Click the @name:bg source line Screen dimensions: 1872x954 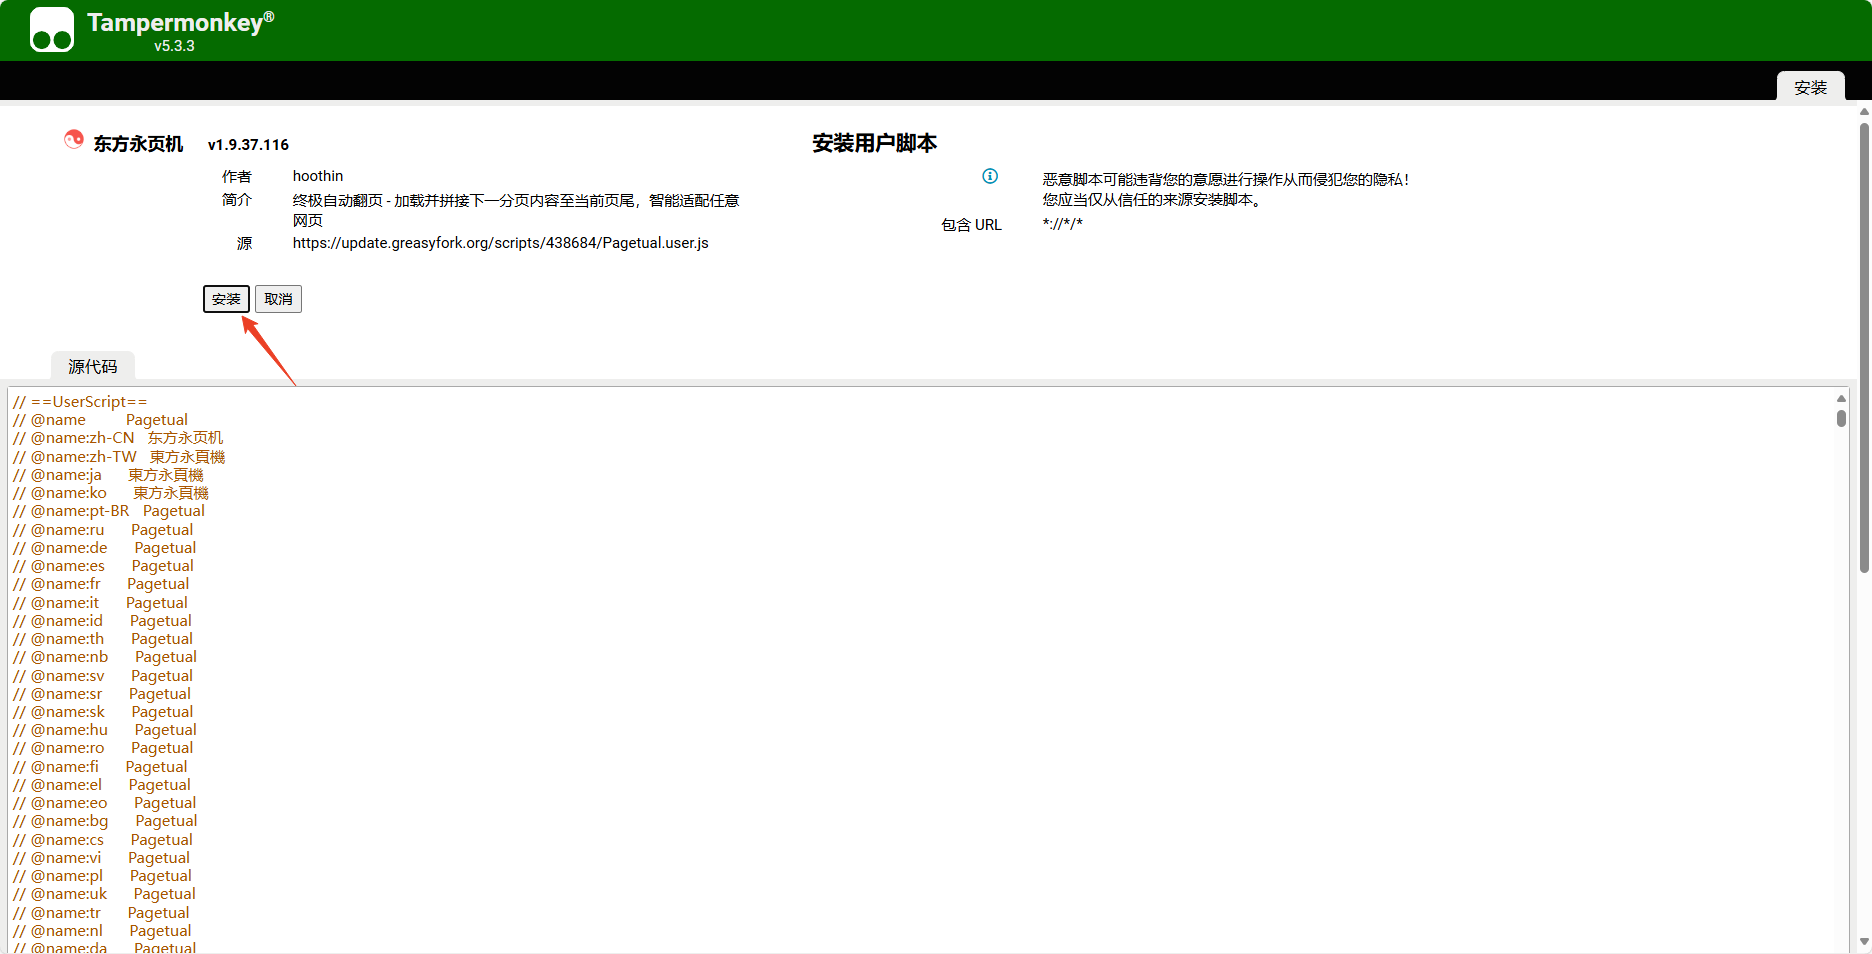pos(105,821)
